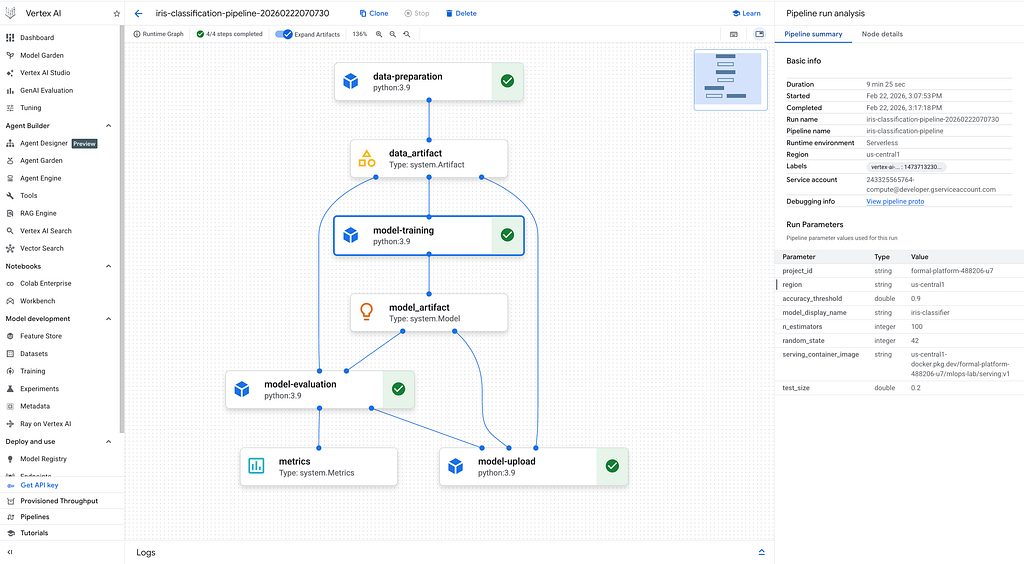Select the data_artifact node

429,159
